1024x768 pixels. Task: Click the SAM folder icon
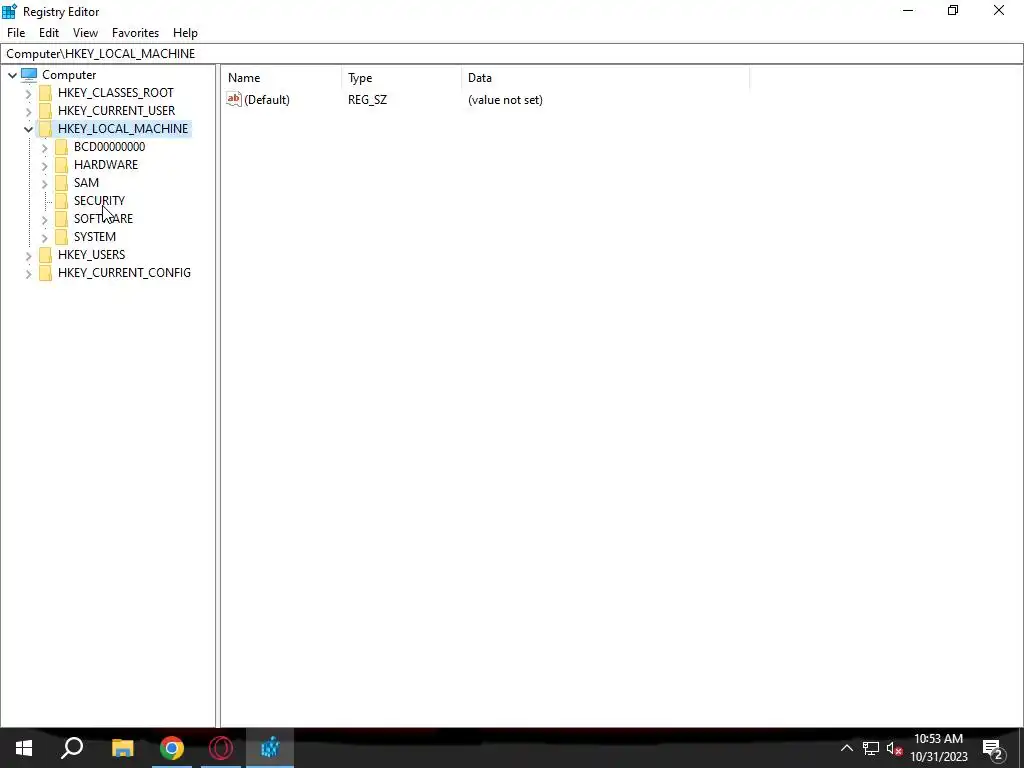61,182
